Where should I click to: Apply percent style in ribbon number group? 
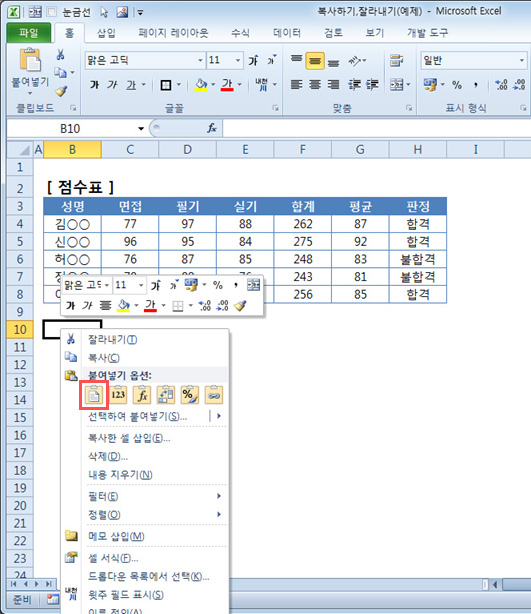(457, 85)
